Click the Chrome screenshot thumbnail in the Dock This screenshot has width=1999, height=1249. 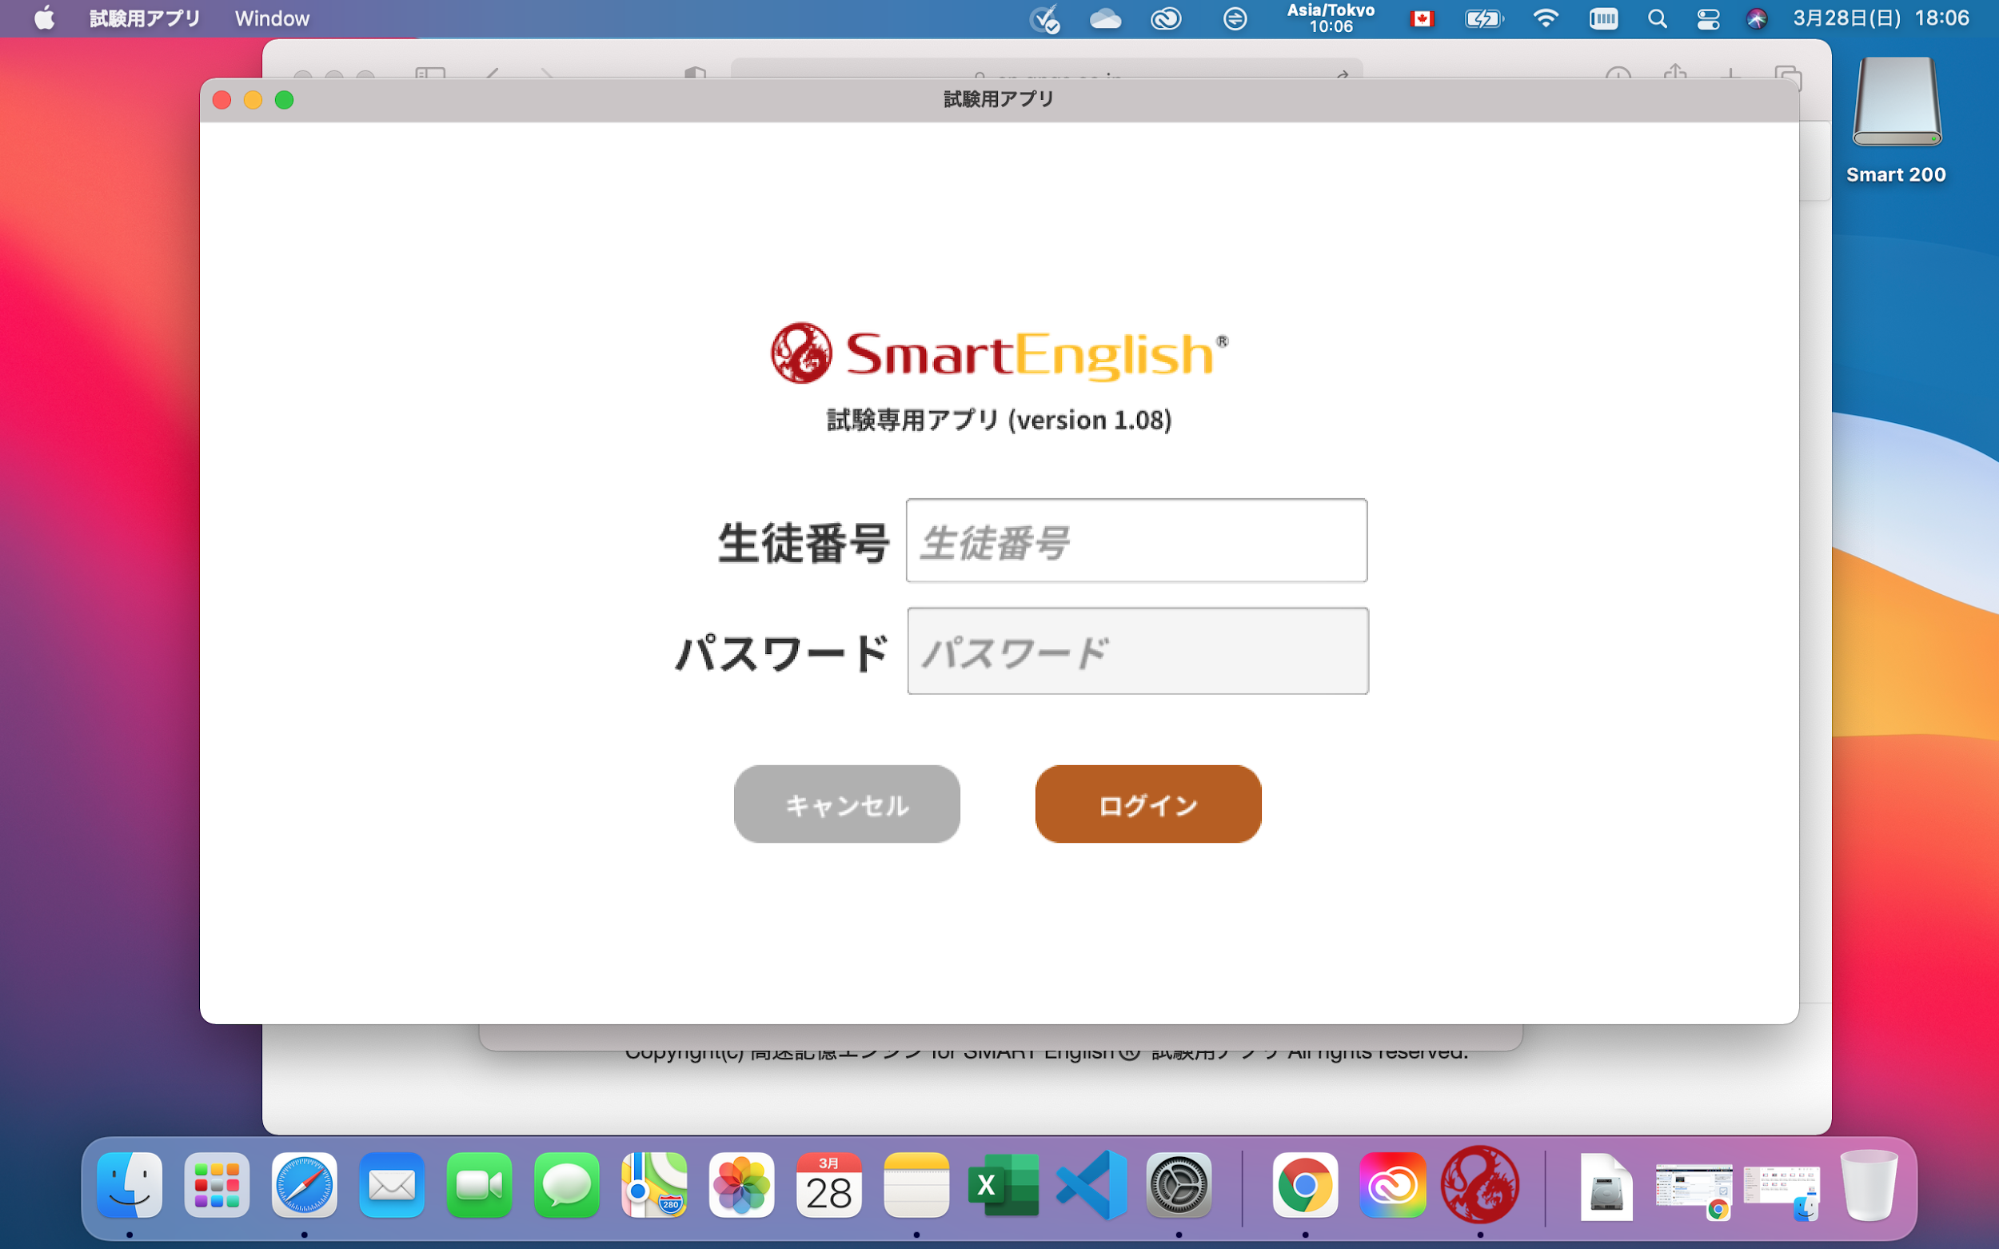(x=1693, y=1188)
